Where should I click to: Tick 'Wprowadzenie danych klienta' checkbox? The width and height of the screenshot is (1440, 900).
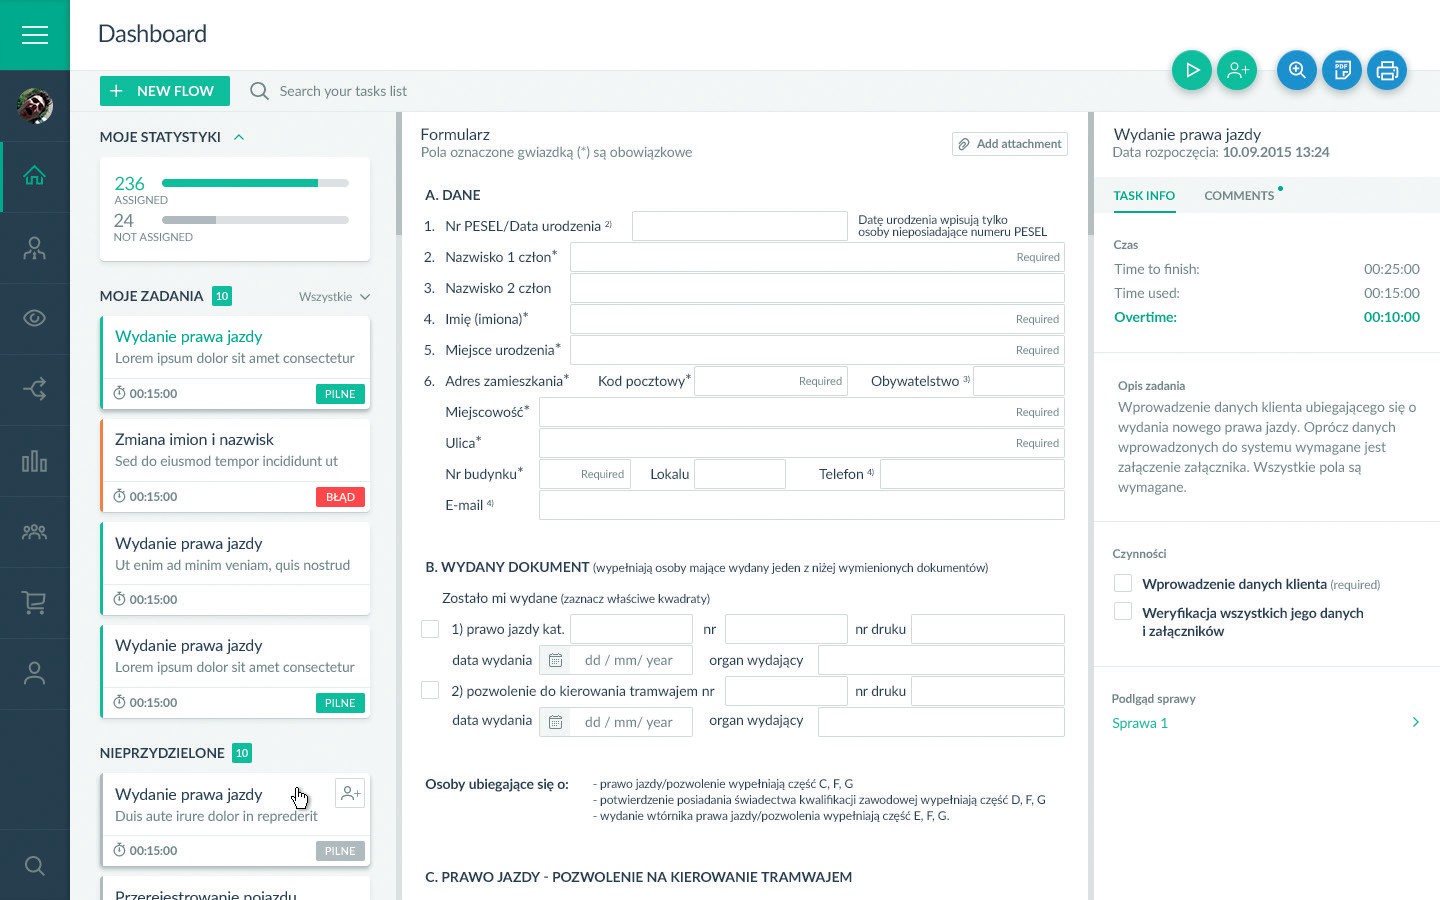tap(1123, 584)
